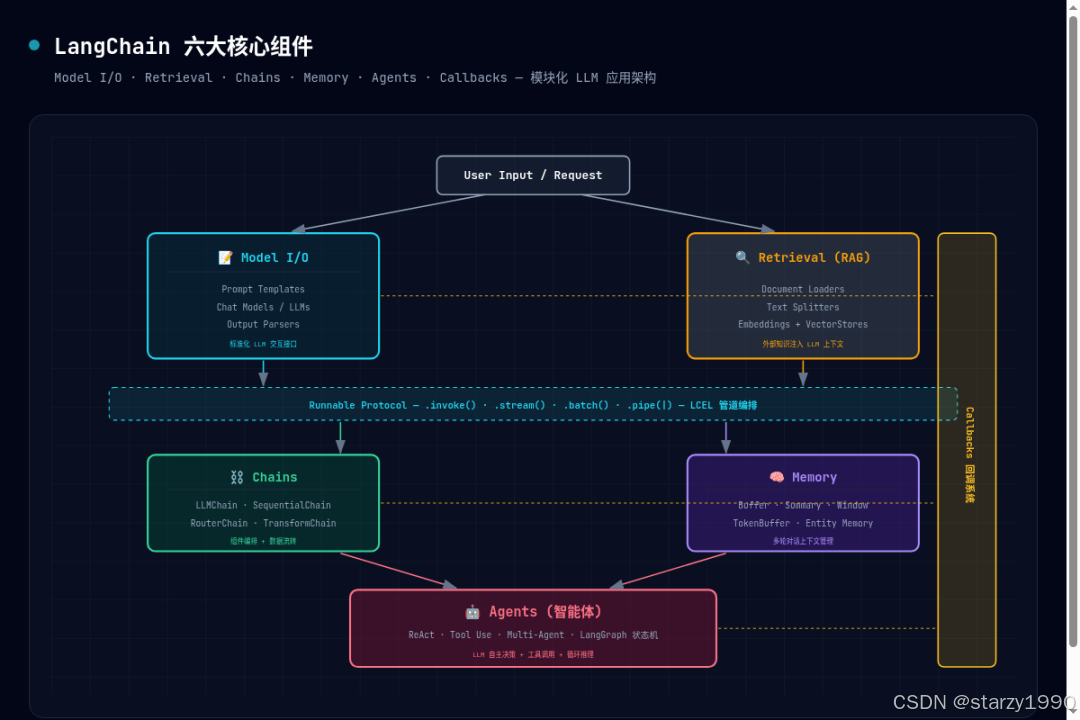Select the "Model I/O" box heading

tap(275, 258)
